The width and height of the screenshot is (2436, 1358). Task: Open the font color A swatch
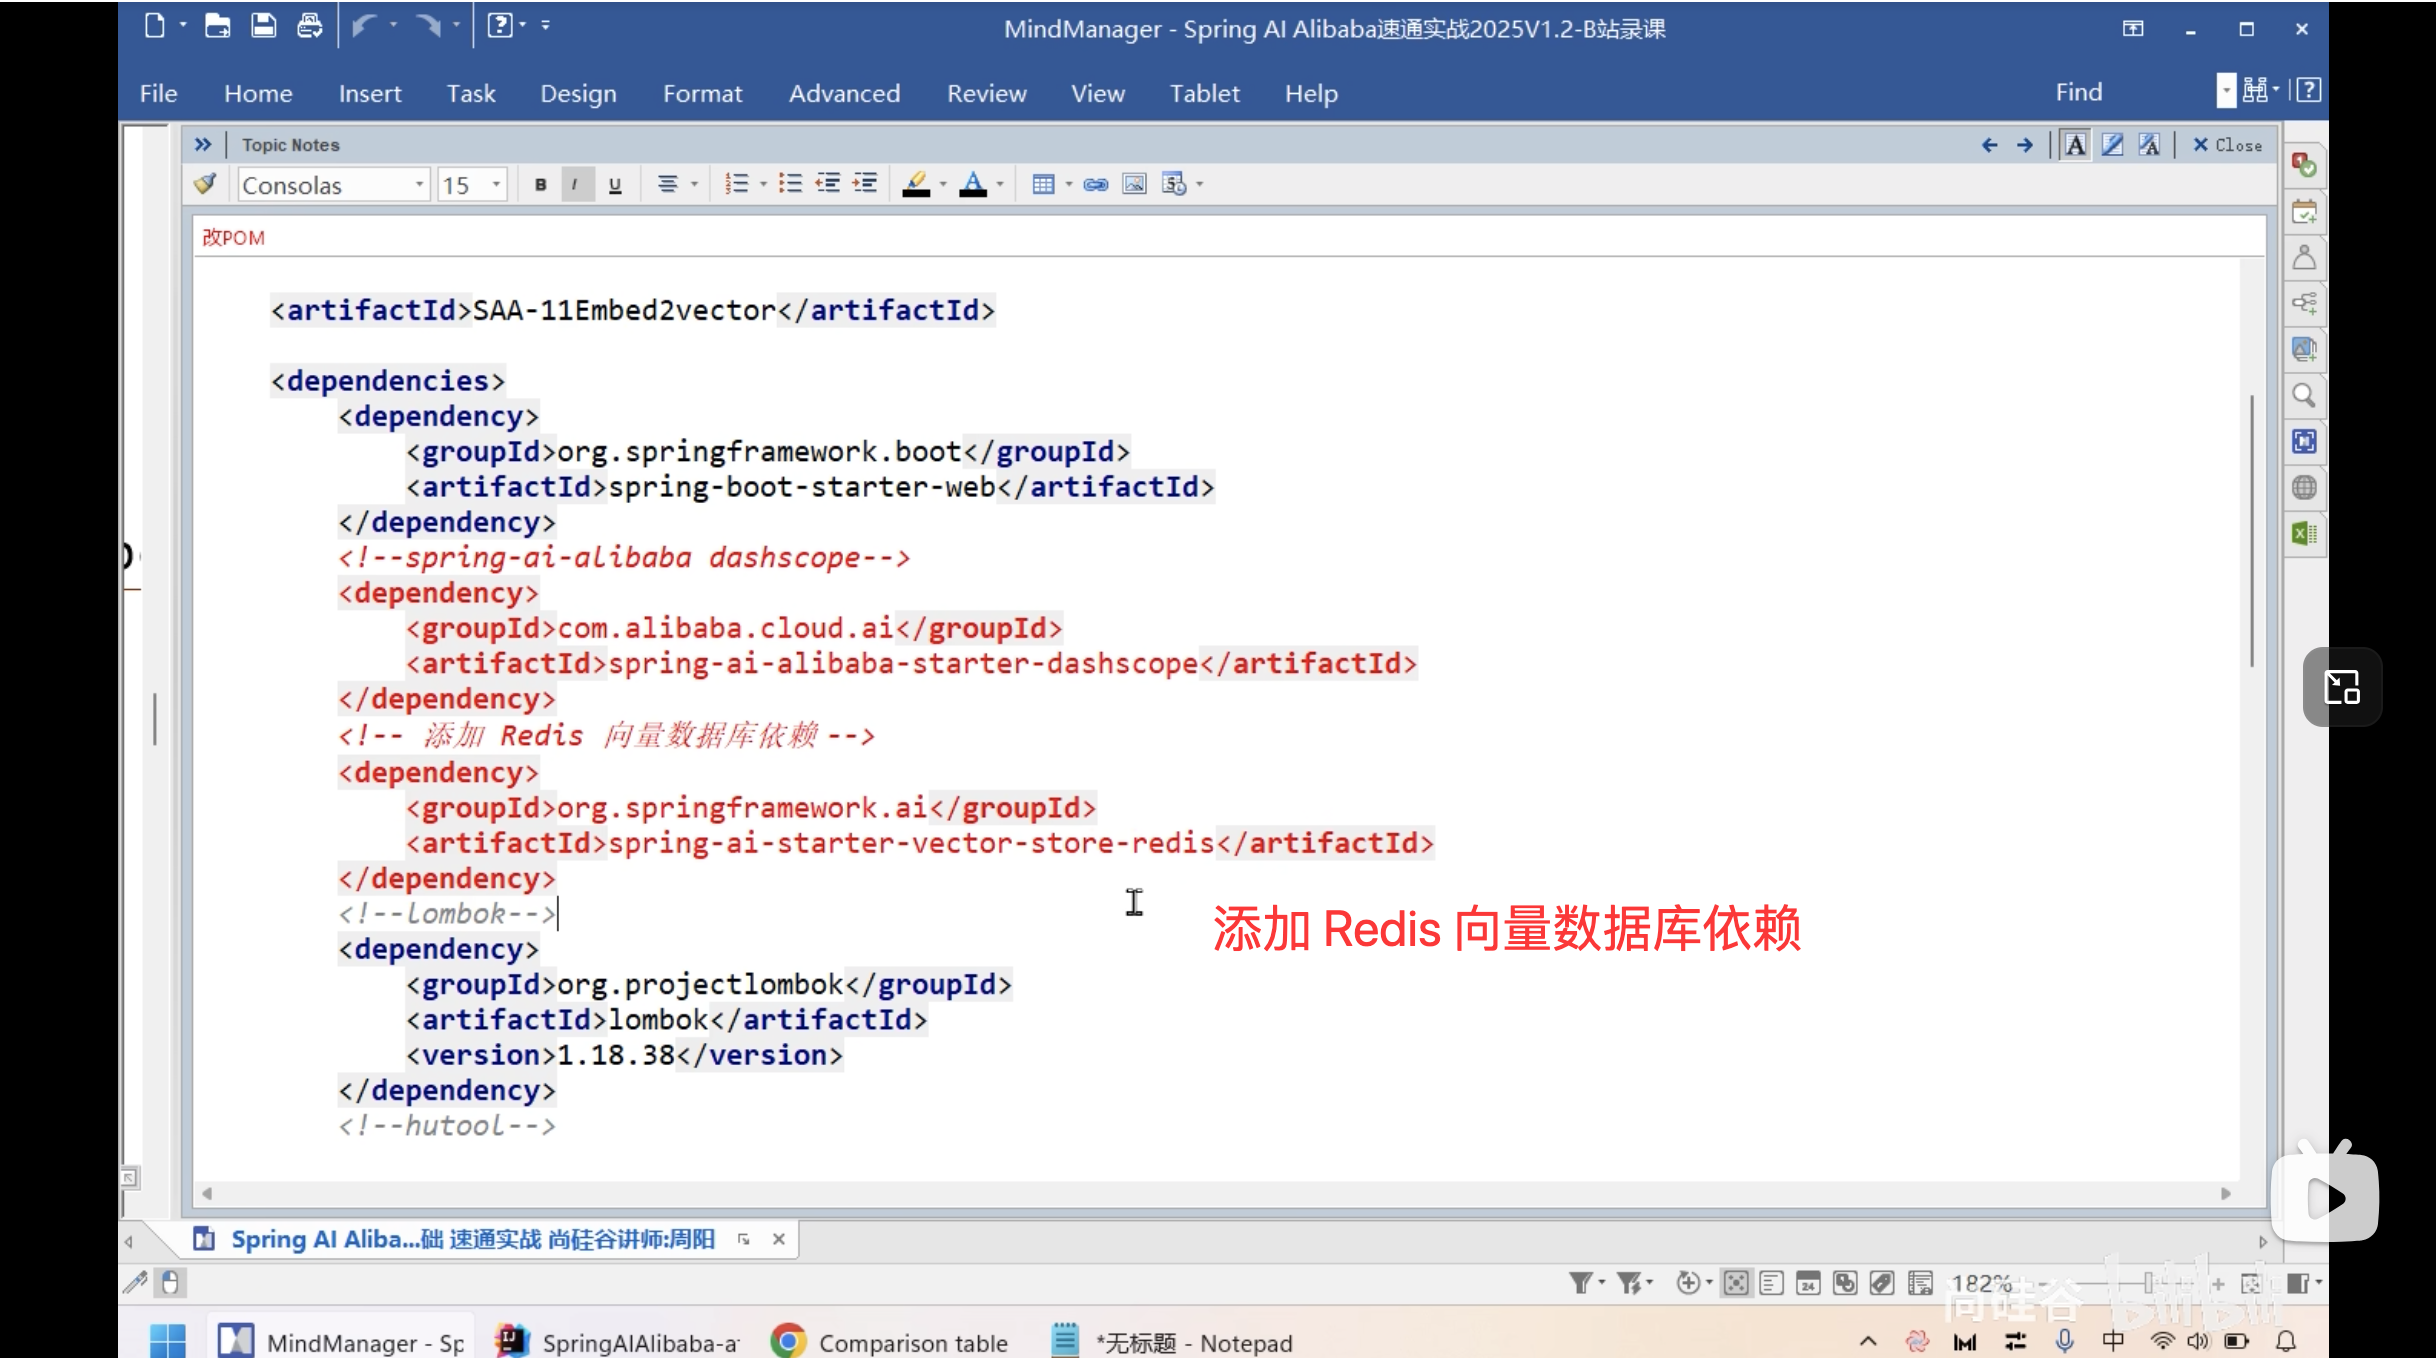(x=972, y=184)
